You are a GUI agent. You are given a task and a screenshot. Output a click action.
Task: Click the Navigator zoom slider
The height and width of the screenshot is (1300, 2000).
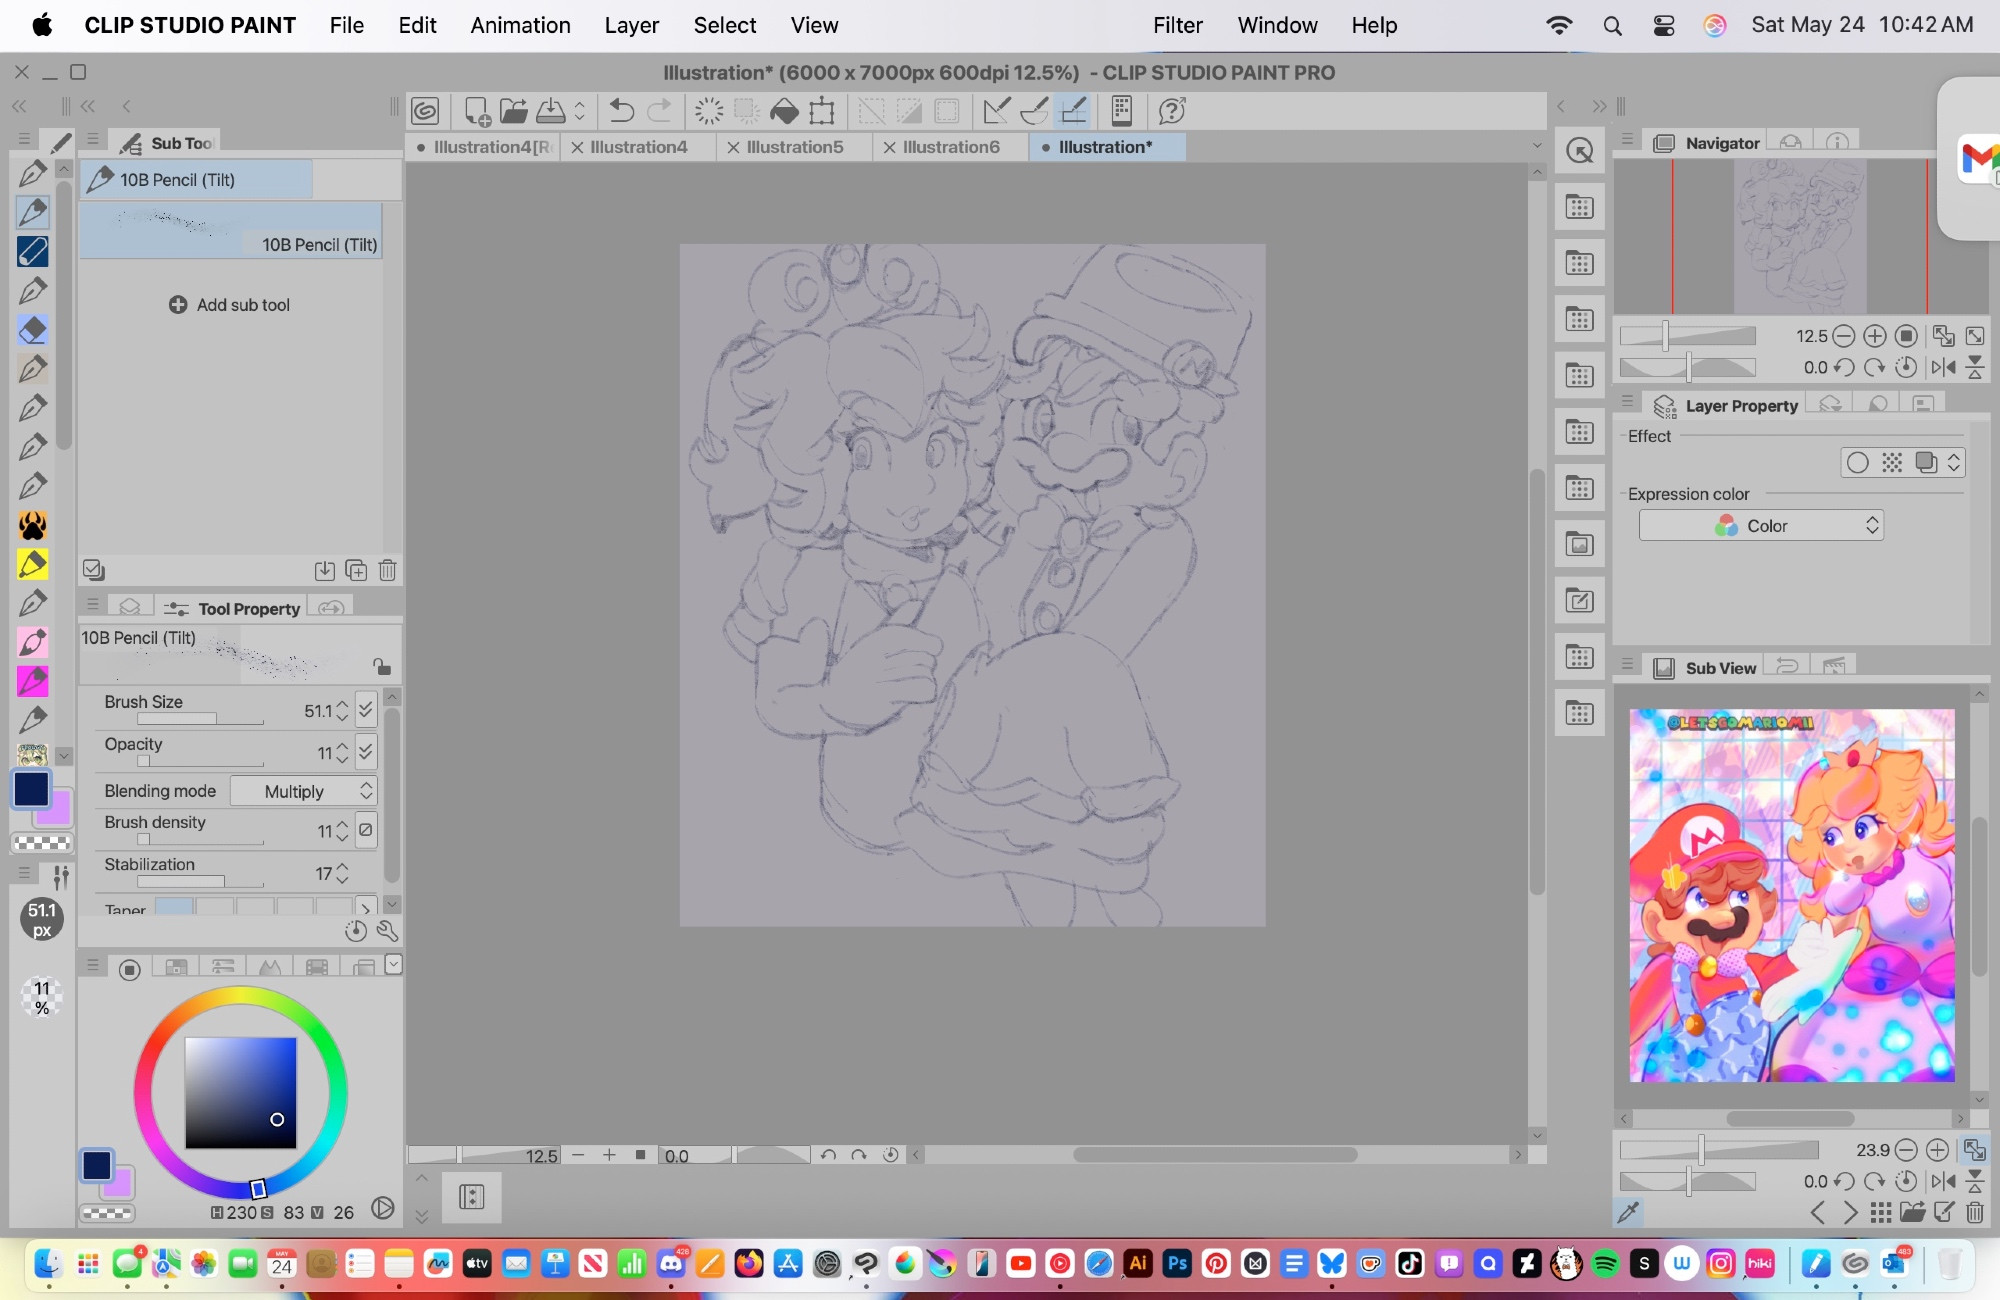1687,336
